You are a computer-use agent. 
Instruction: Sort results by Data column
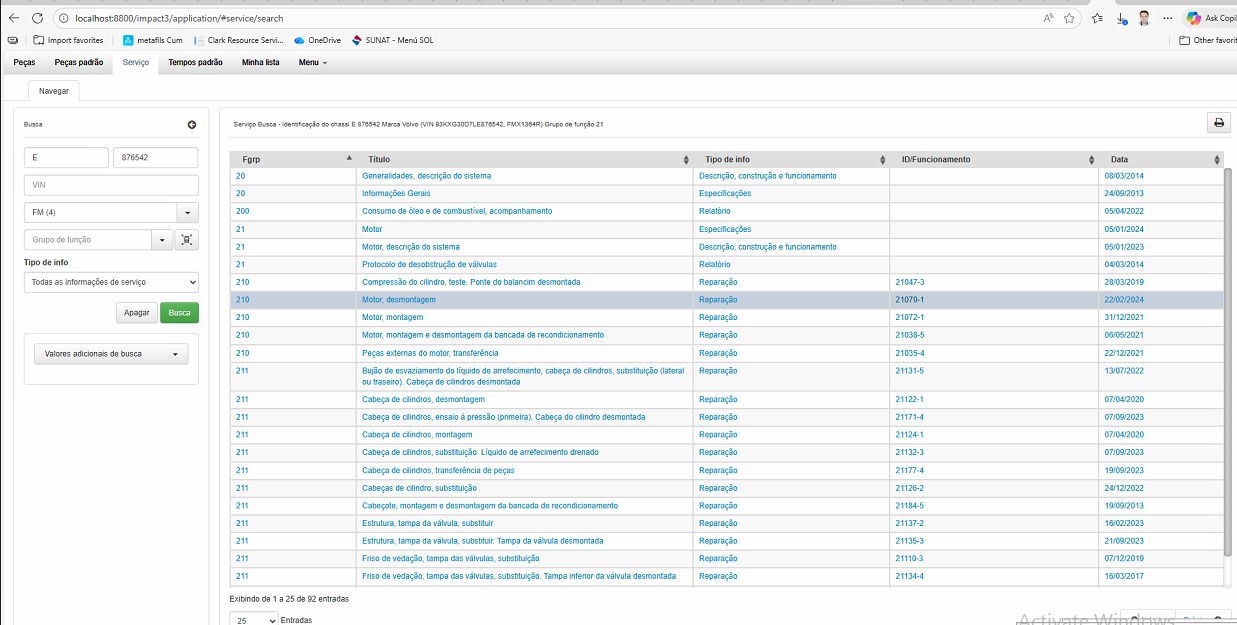coord(1216,160)
